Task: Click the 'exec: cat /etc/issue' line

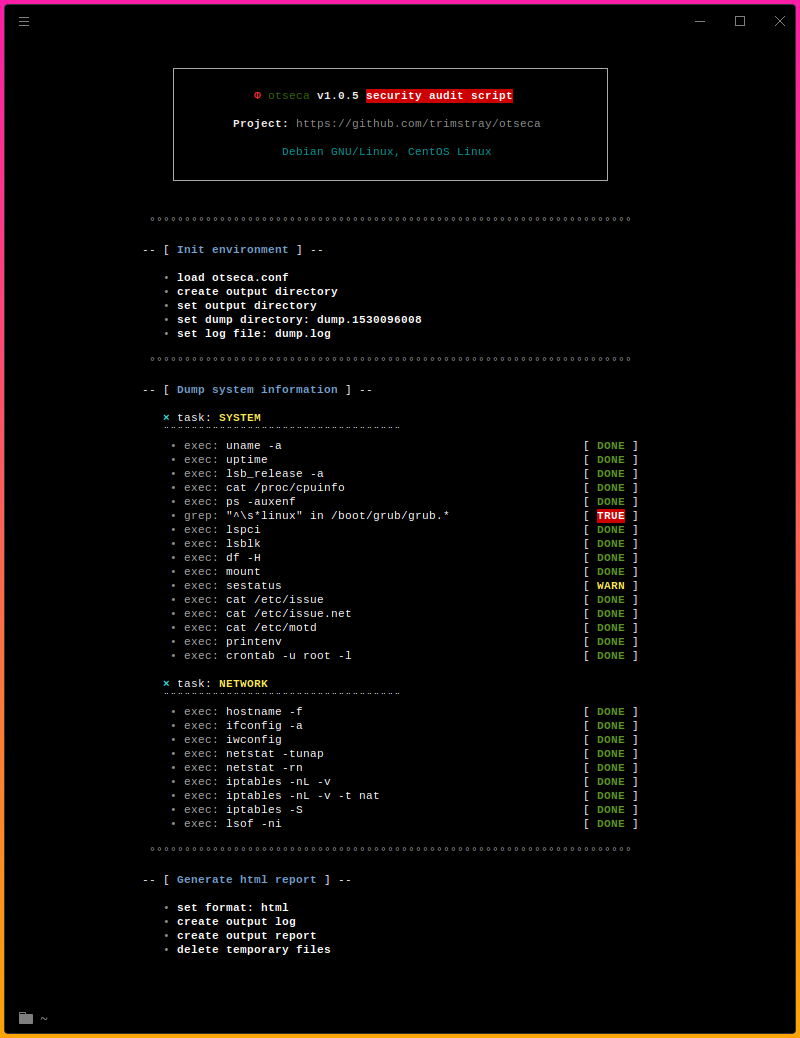Action: (254, 599)
